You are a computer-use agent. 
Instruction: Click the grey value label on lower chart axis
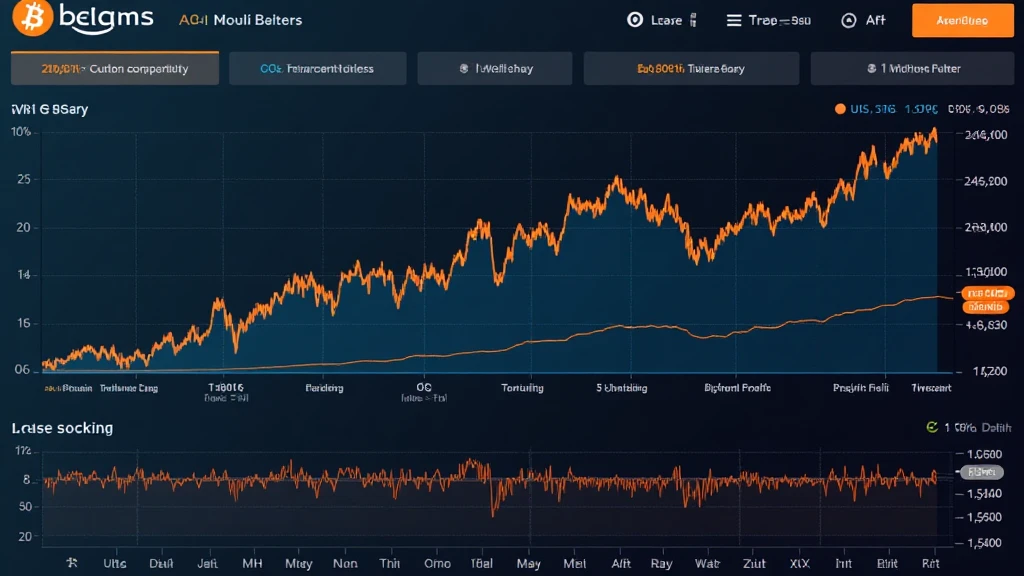pyautogui.click(x=982, y=472)
